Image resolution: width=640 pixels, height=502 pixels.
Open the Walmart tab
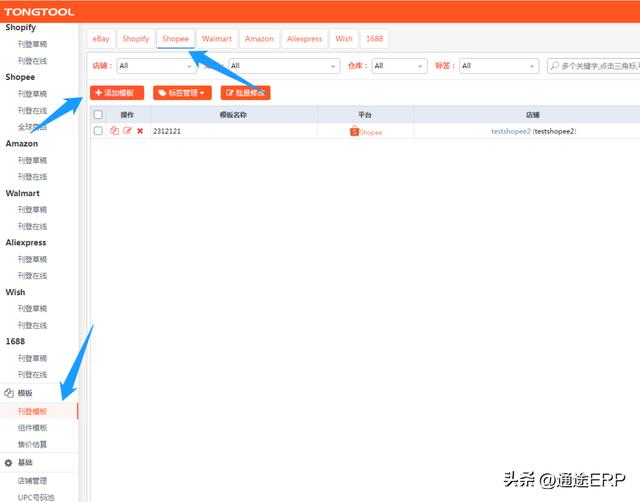click(x=217, y=39)
